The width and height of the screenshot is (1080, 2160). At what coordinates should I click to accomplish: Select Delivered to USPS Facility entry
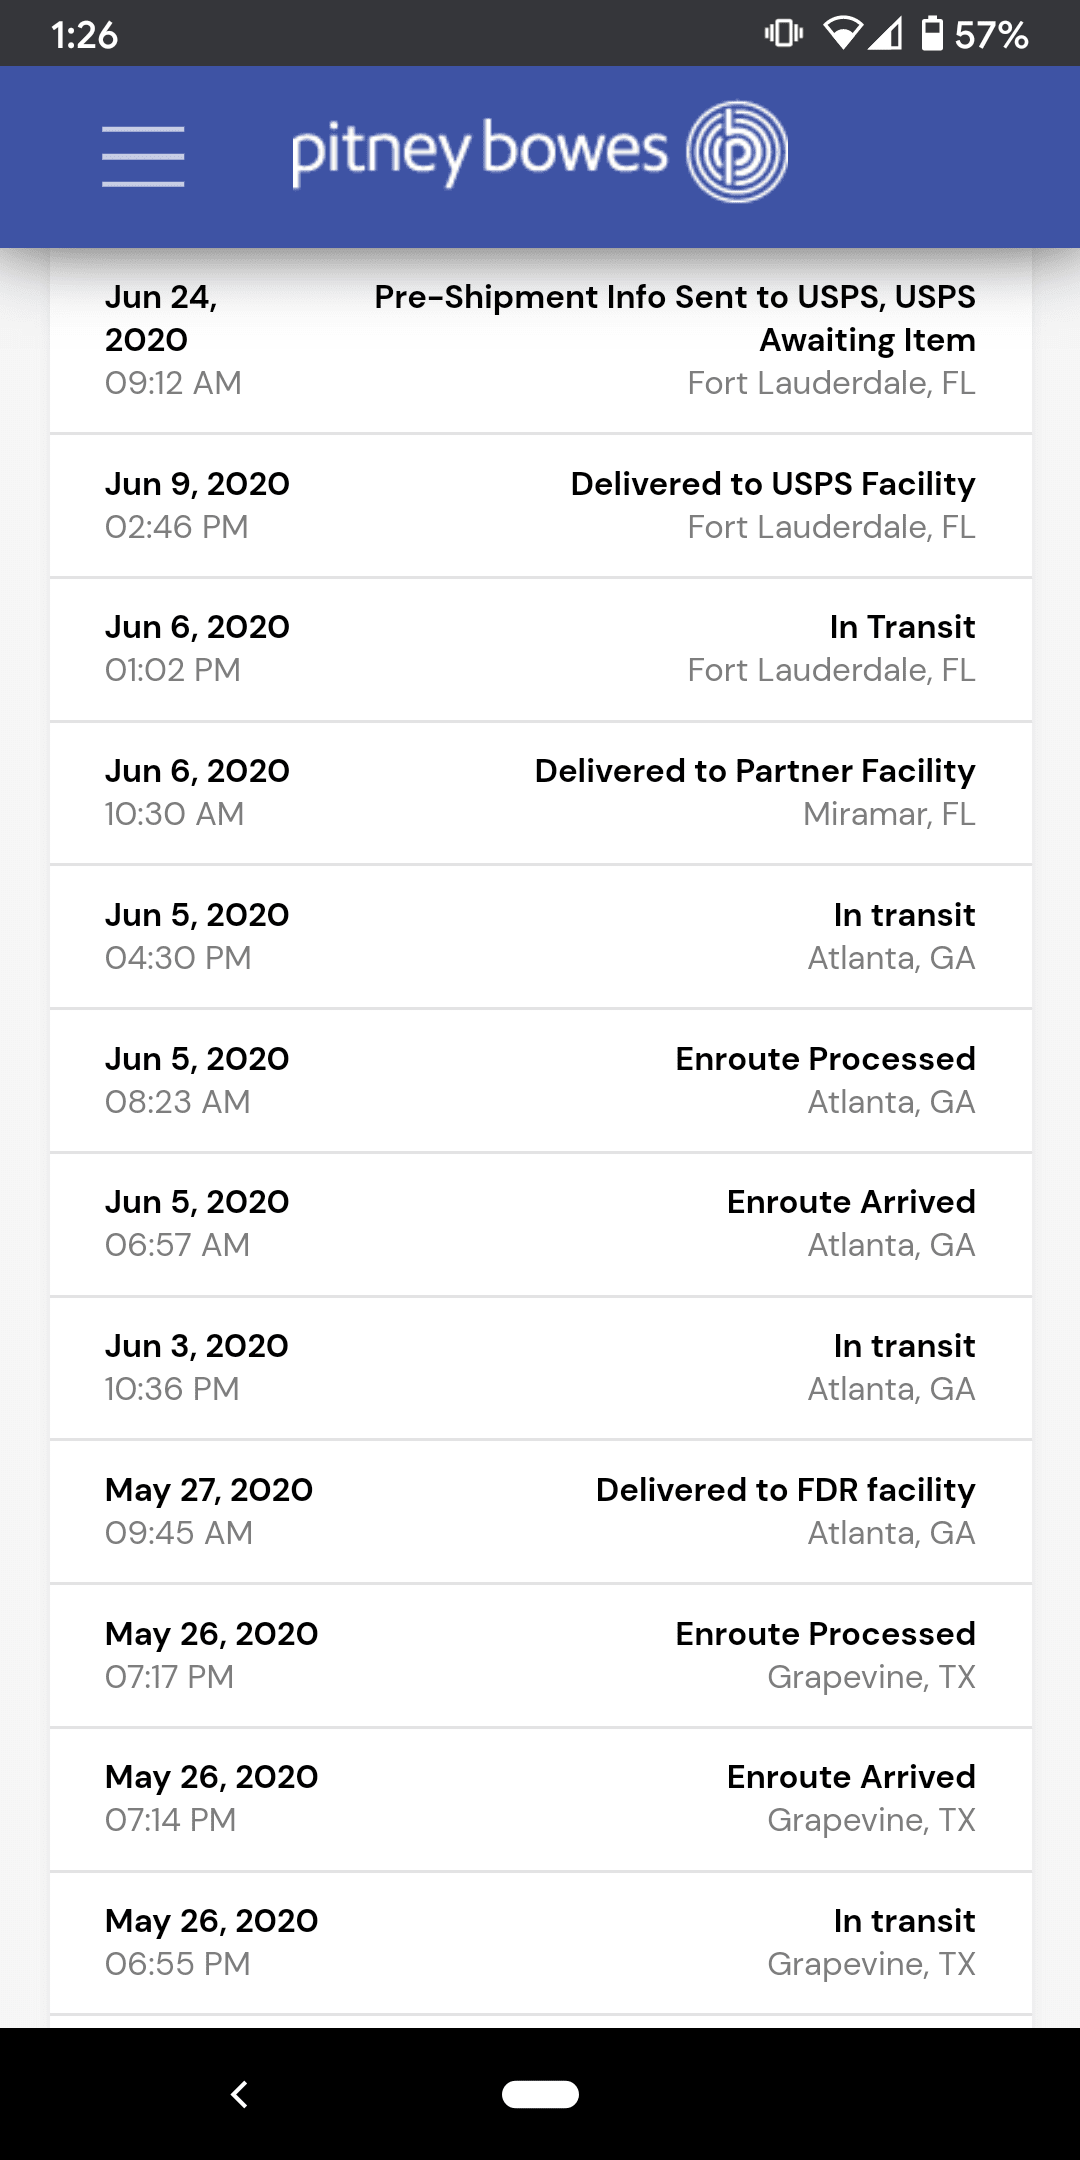pyautogui.click(x=540, y=505)
